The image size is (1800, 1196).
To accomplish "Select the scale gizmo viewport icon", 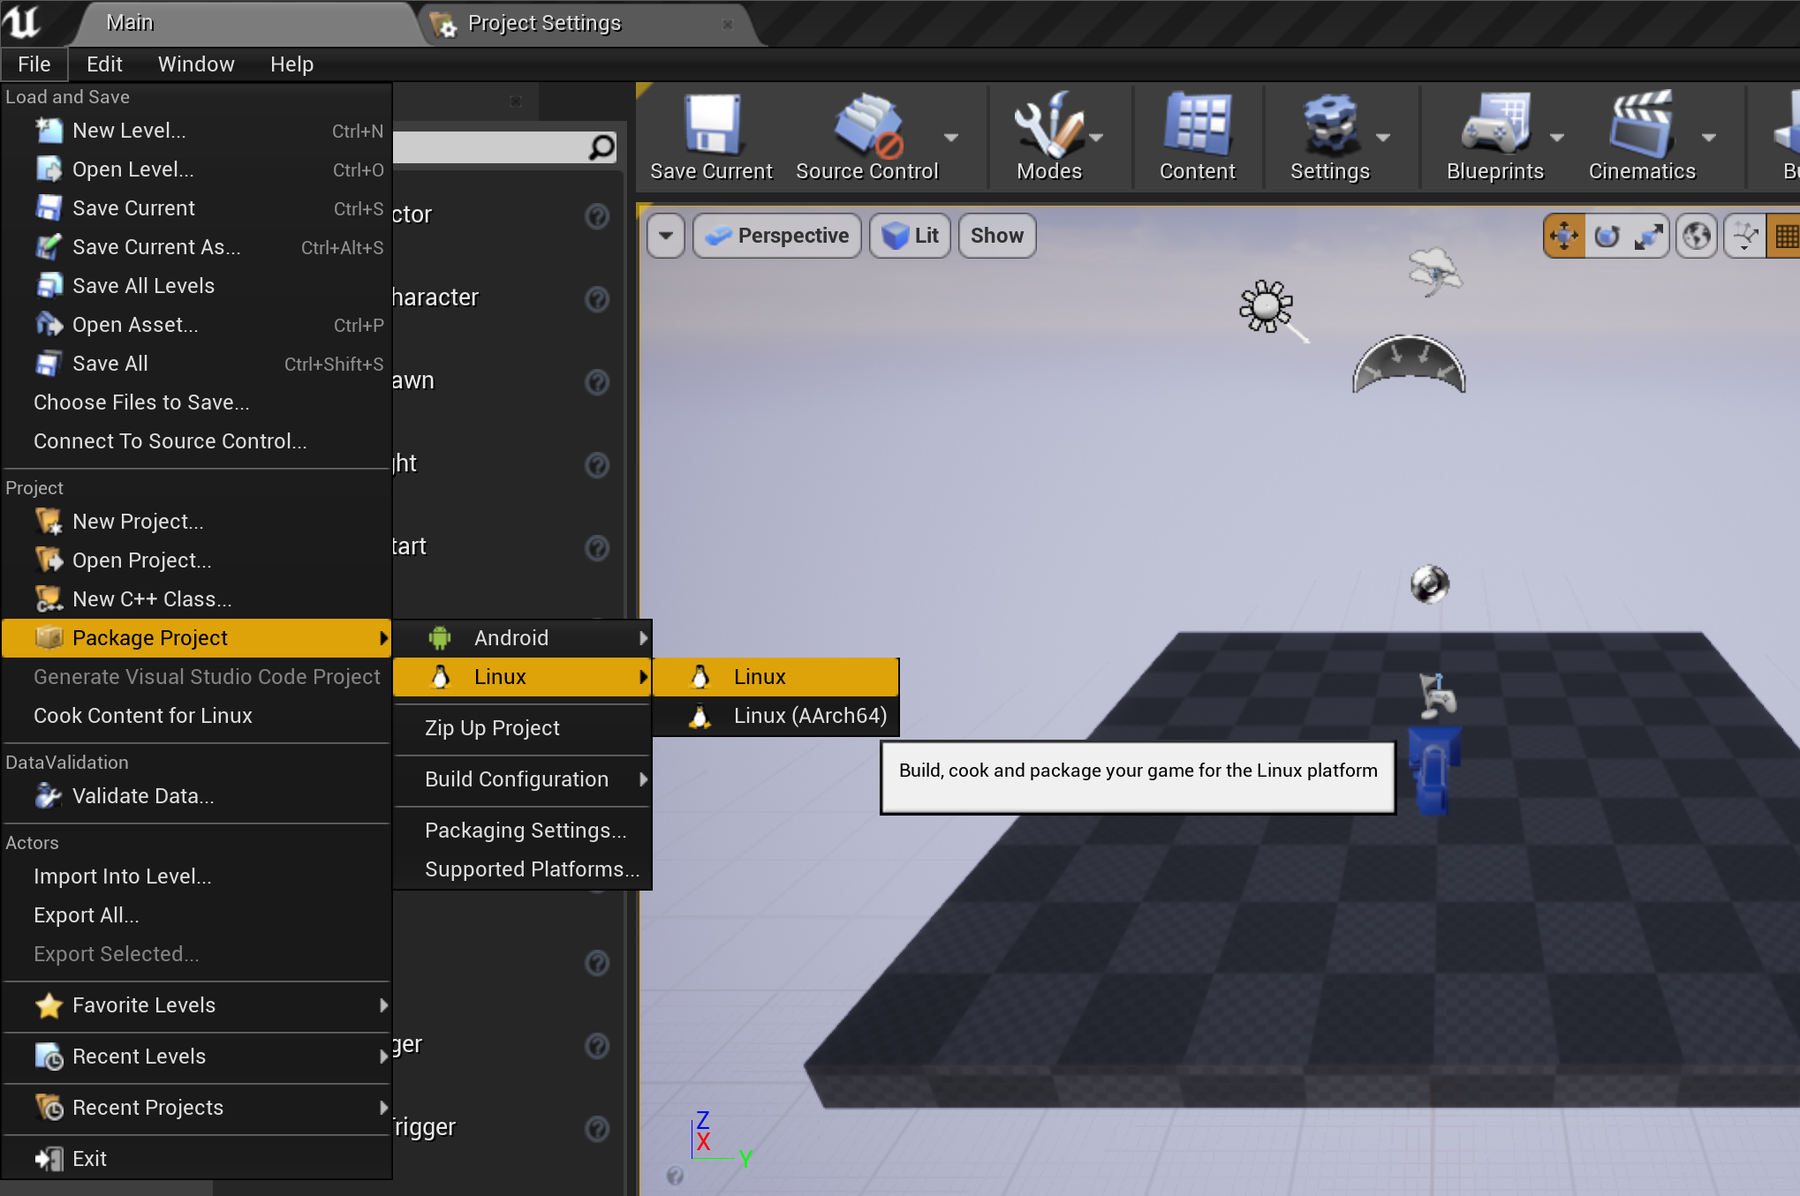I will point(1648,236).
